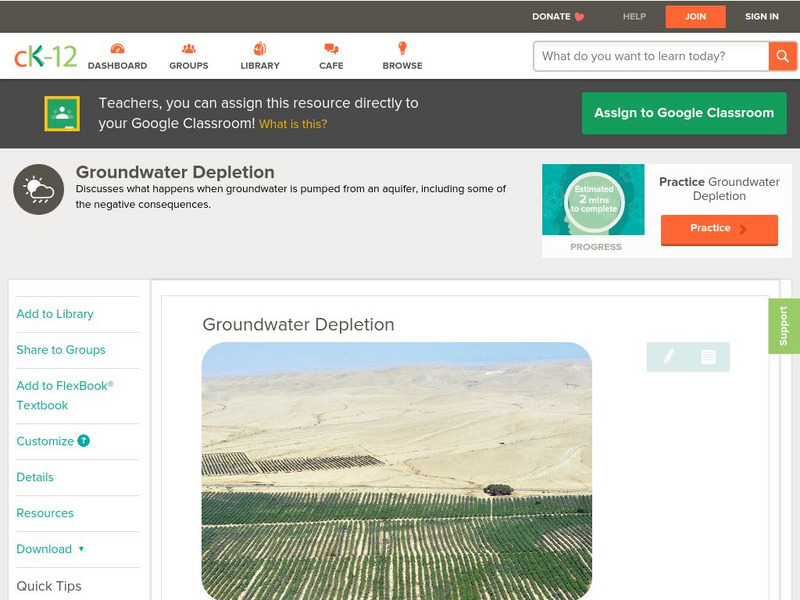Screen dimensions: 800x600
Task: Start the Practice exercise
Action: (x=718, y=229)
